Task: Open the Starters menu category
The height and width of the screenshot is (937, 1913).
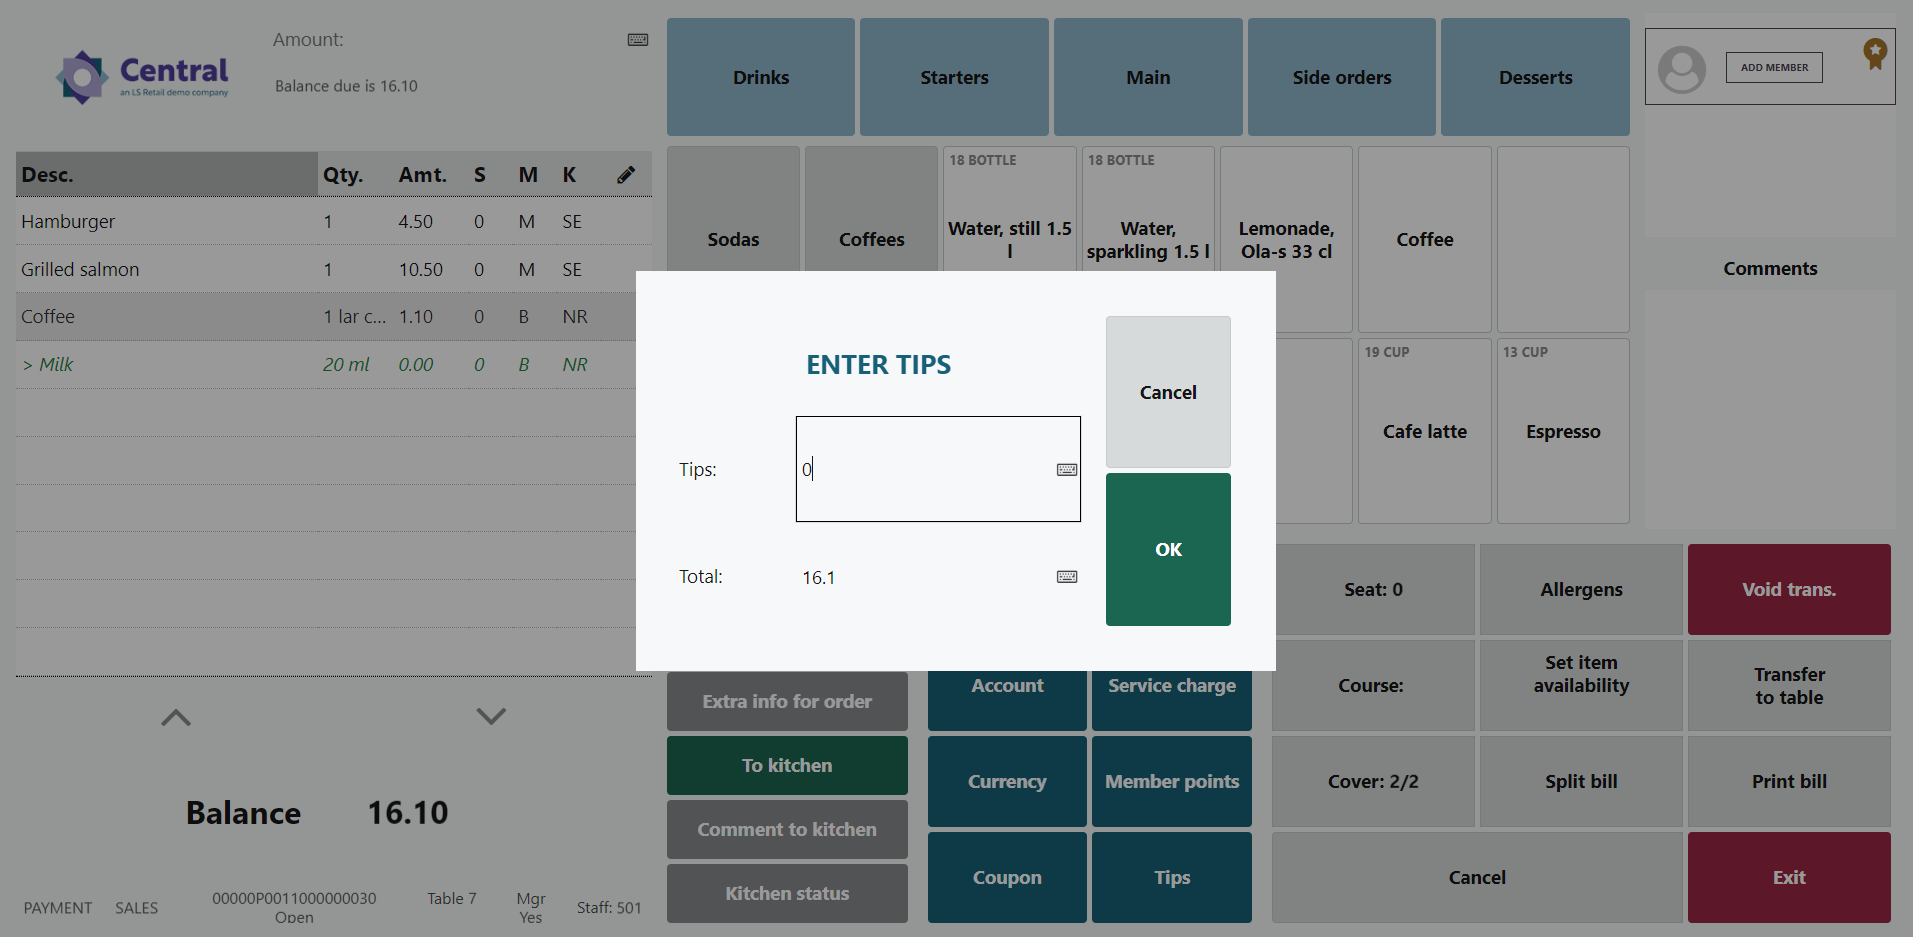Action: (x=954, y=77)
